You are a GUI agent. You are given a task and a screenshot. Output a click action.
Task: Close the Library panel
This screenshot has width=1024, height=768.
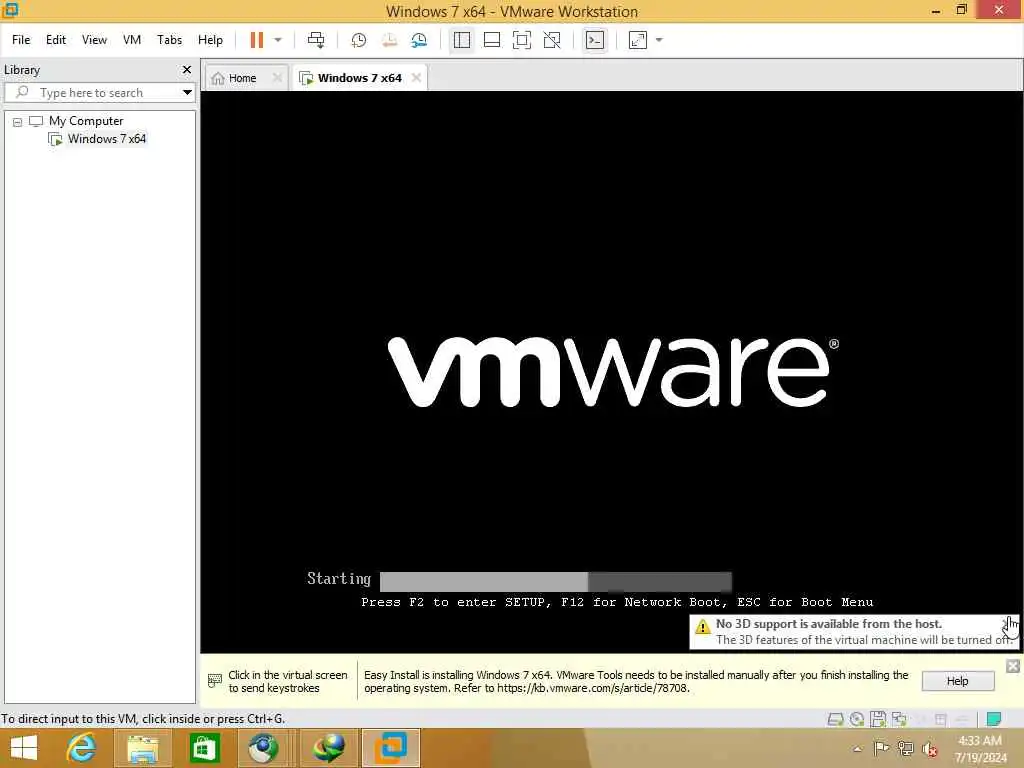(187, 69)
